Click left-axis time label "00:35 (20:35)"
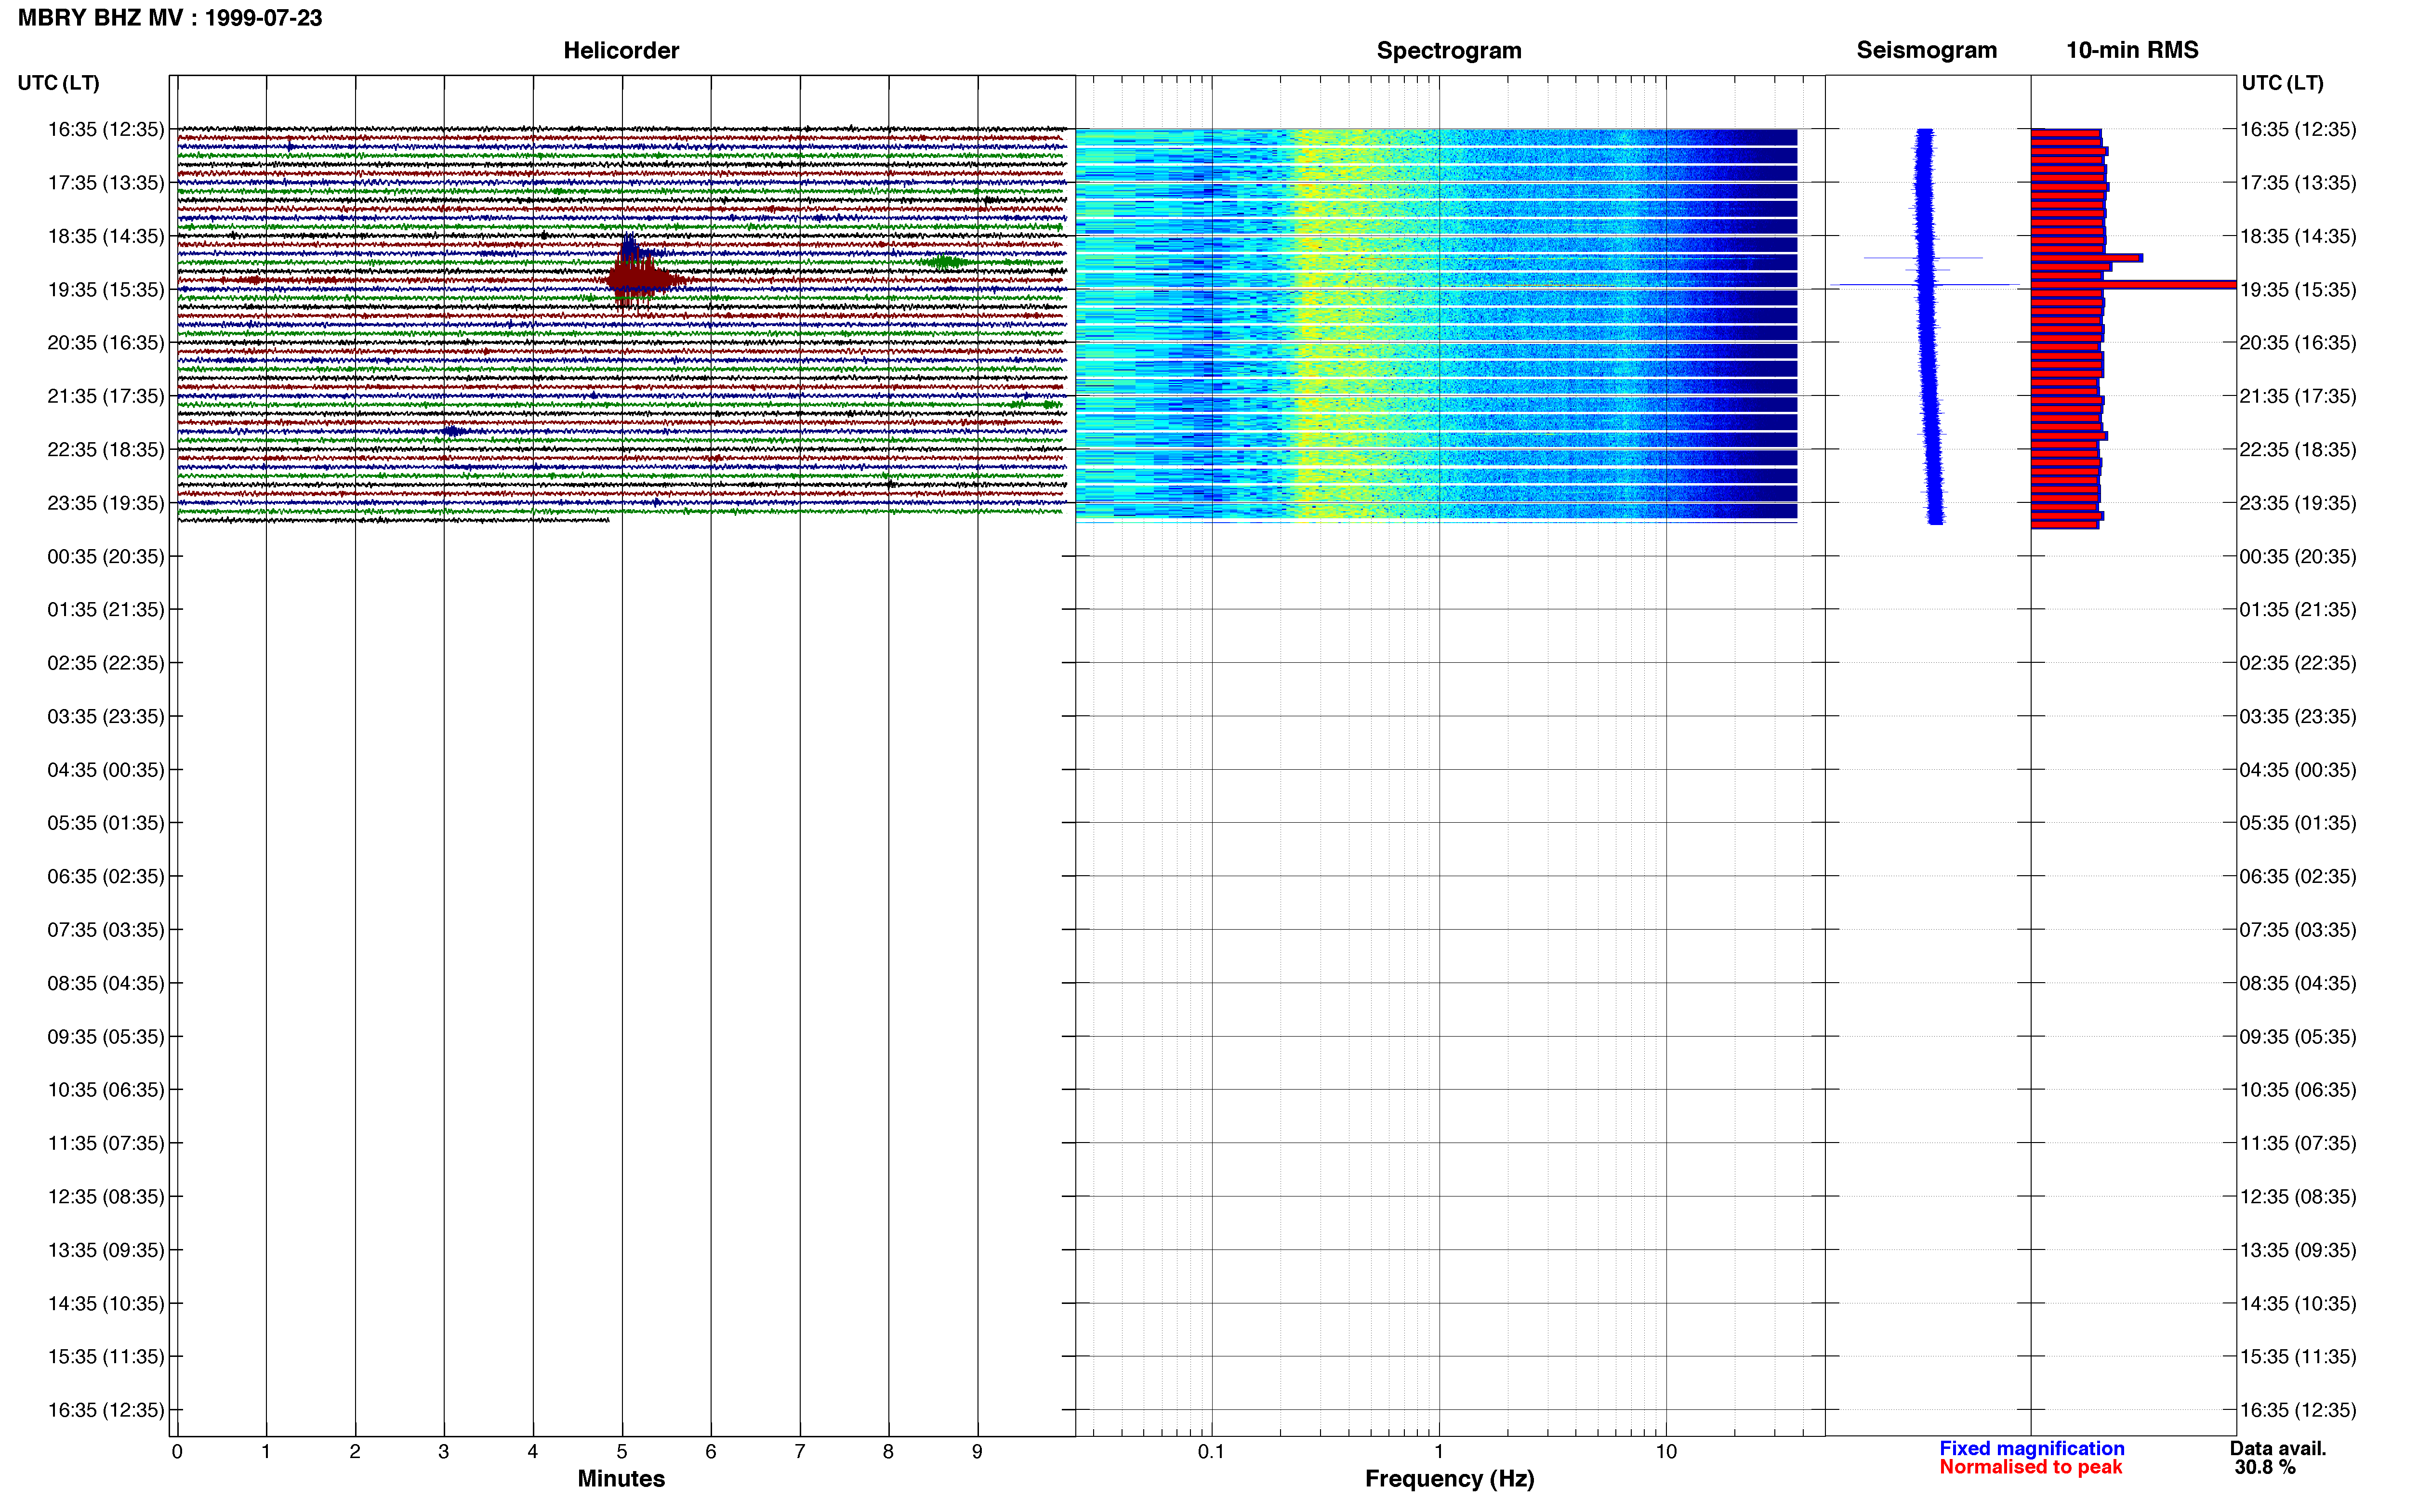Image resolution: width=2418 pixels, height=1512 pixels. pos(106,556)
